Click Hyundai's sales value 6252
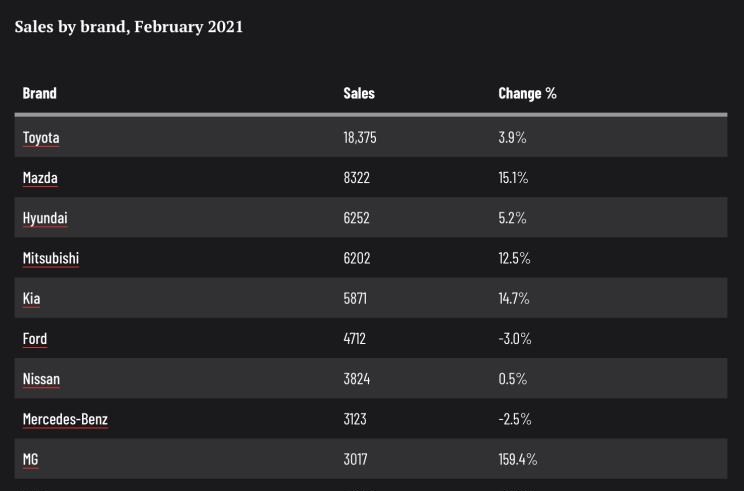Image resolution: width=744 pixels, height=491 pixels. 356,218
